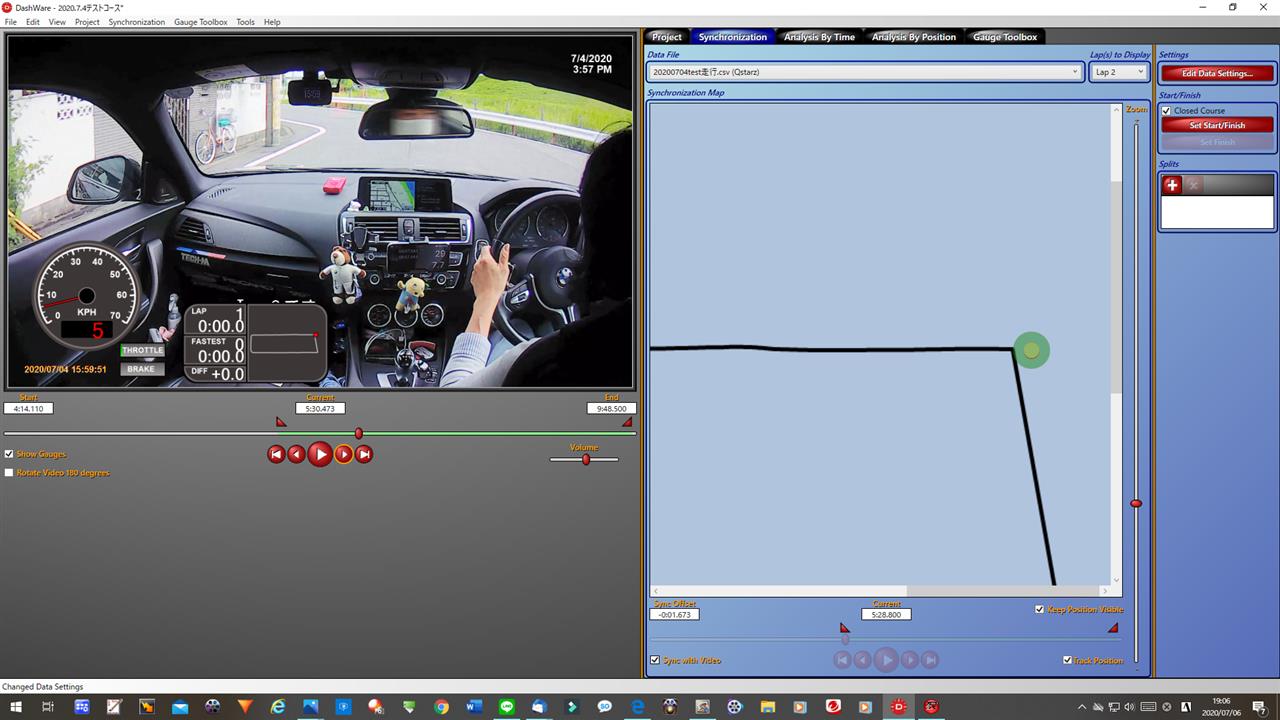Jump video to the start marker

coord(277,454)
